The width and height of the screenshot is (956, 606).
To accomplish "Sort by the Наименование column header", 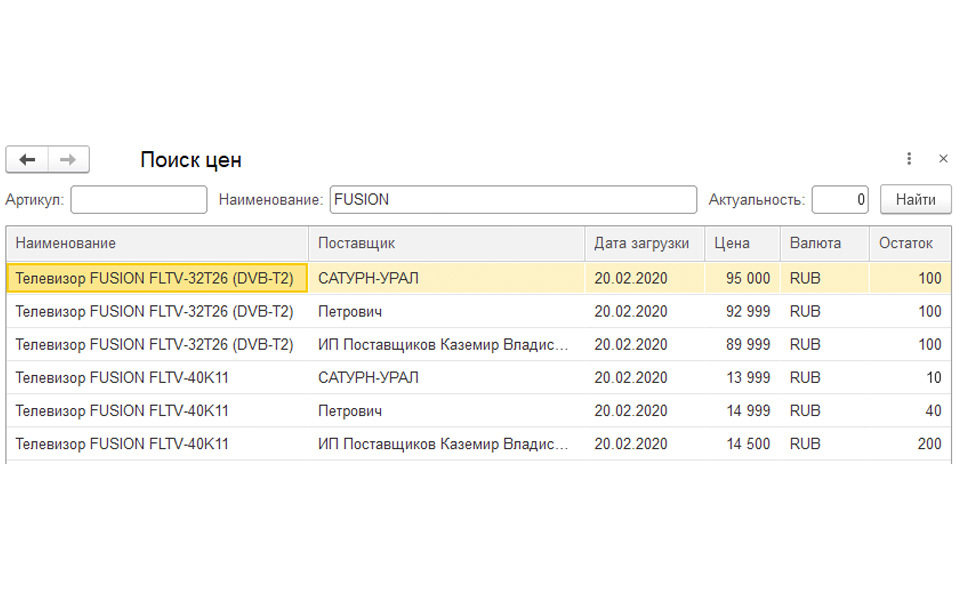I will click(157, 243).
